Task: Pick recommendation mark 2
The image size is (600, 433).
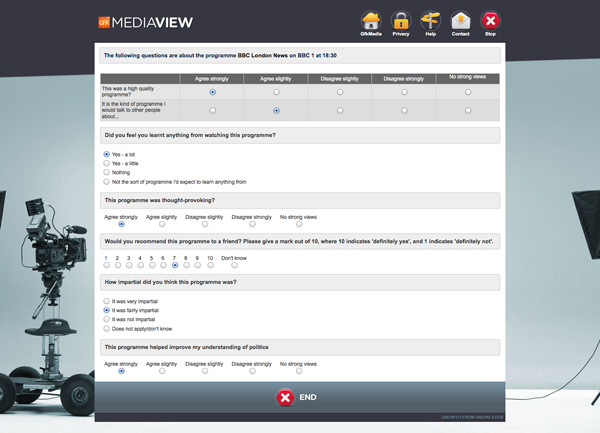Action: click(118, 265)
